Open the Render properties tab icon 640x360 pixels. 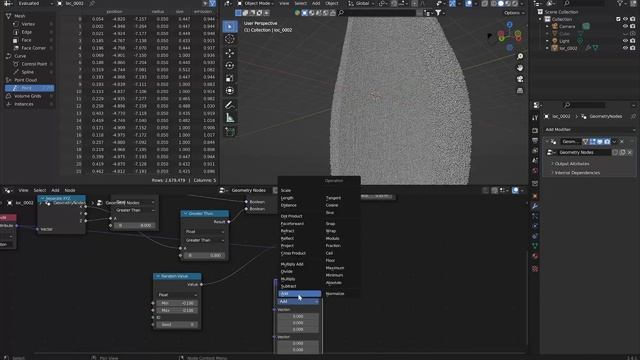[535, 131]
